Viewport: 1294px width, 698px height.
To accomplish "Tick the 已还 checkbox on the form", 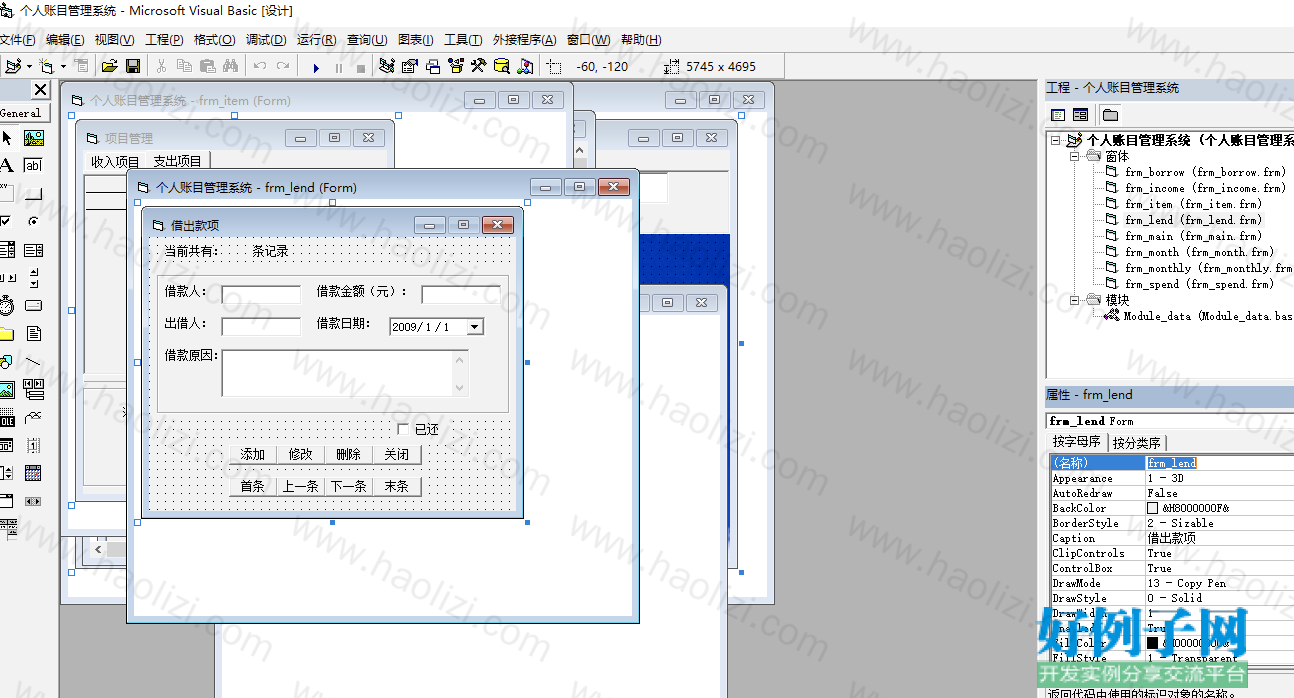I will pos(403,429).
